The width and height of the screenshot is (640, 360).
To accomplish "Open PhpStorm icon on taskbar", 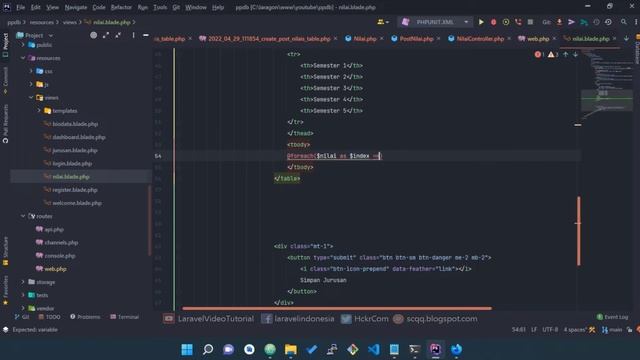I will pos(436,349).
